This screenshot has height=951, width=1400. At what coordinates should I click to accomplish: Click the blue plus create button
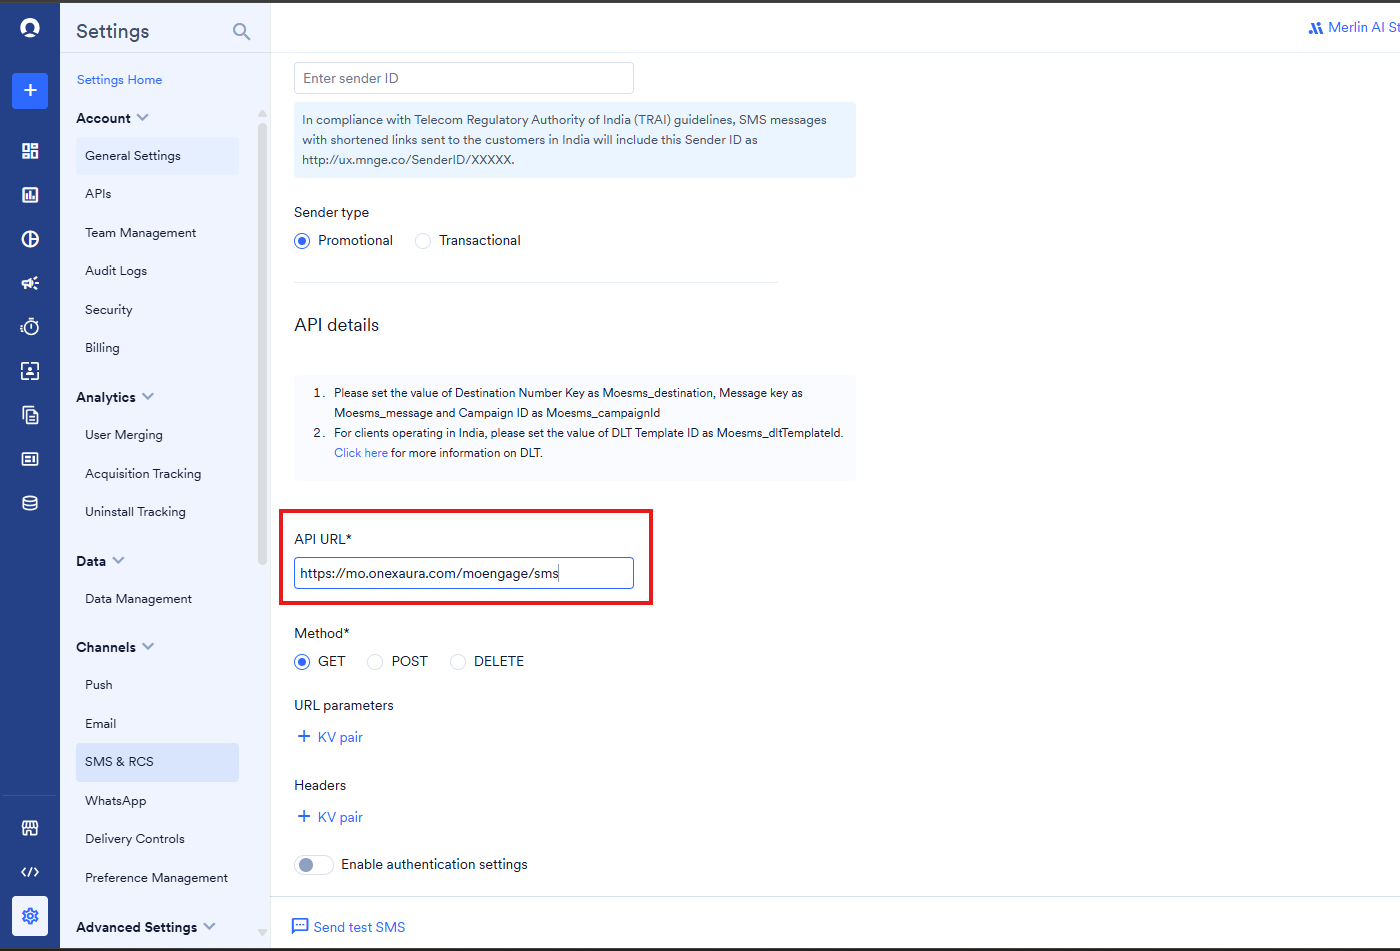[30, 90]
